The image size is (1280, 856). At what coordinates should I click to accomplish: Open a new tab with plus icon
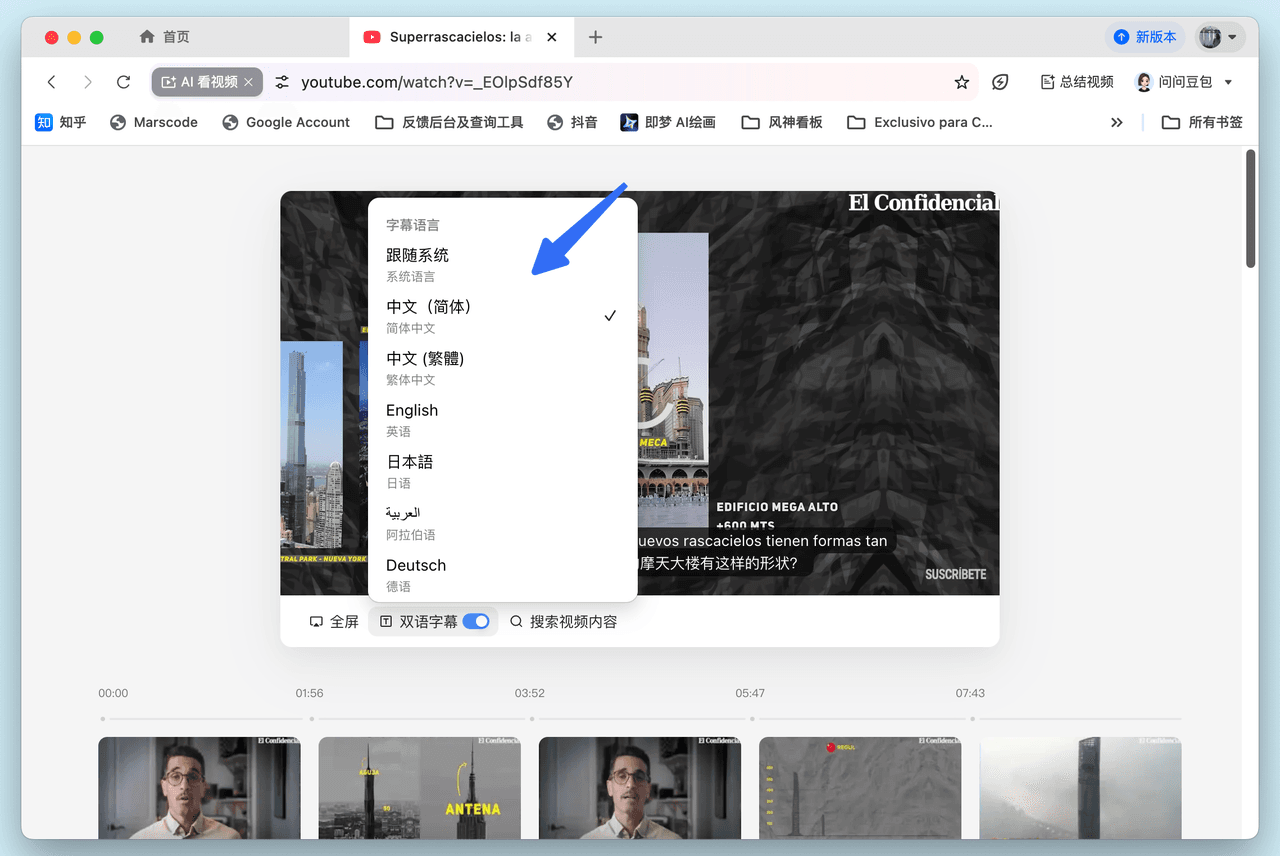click(595, 37)
